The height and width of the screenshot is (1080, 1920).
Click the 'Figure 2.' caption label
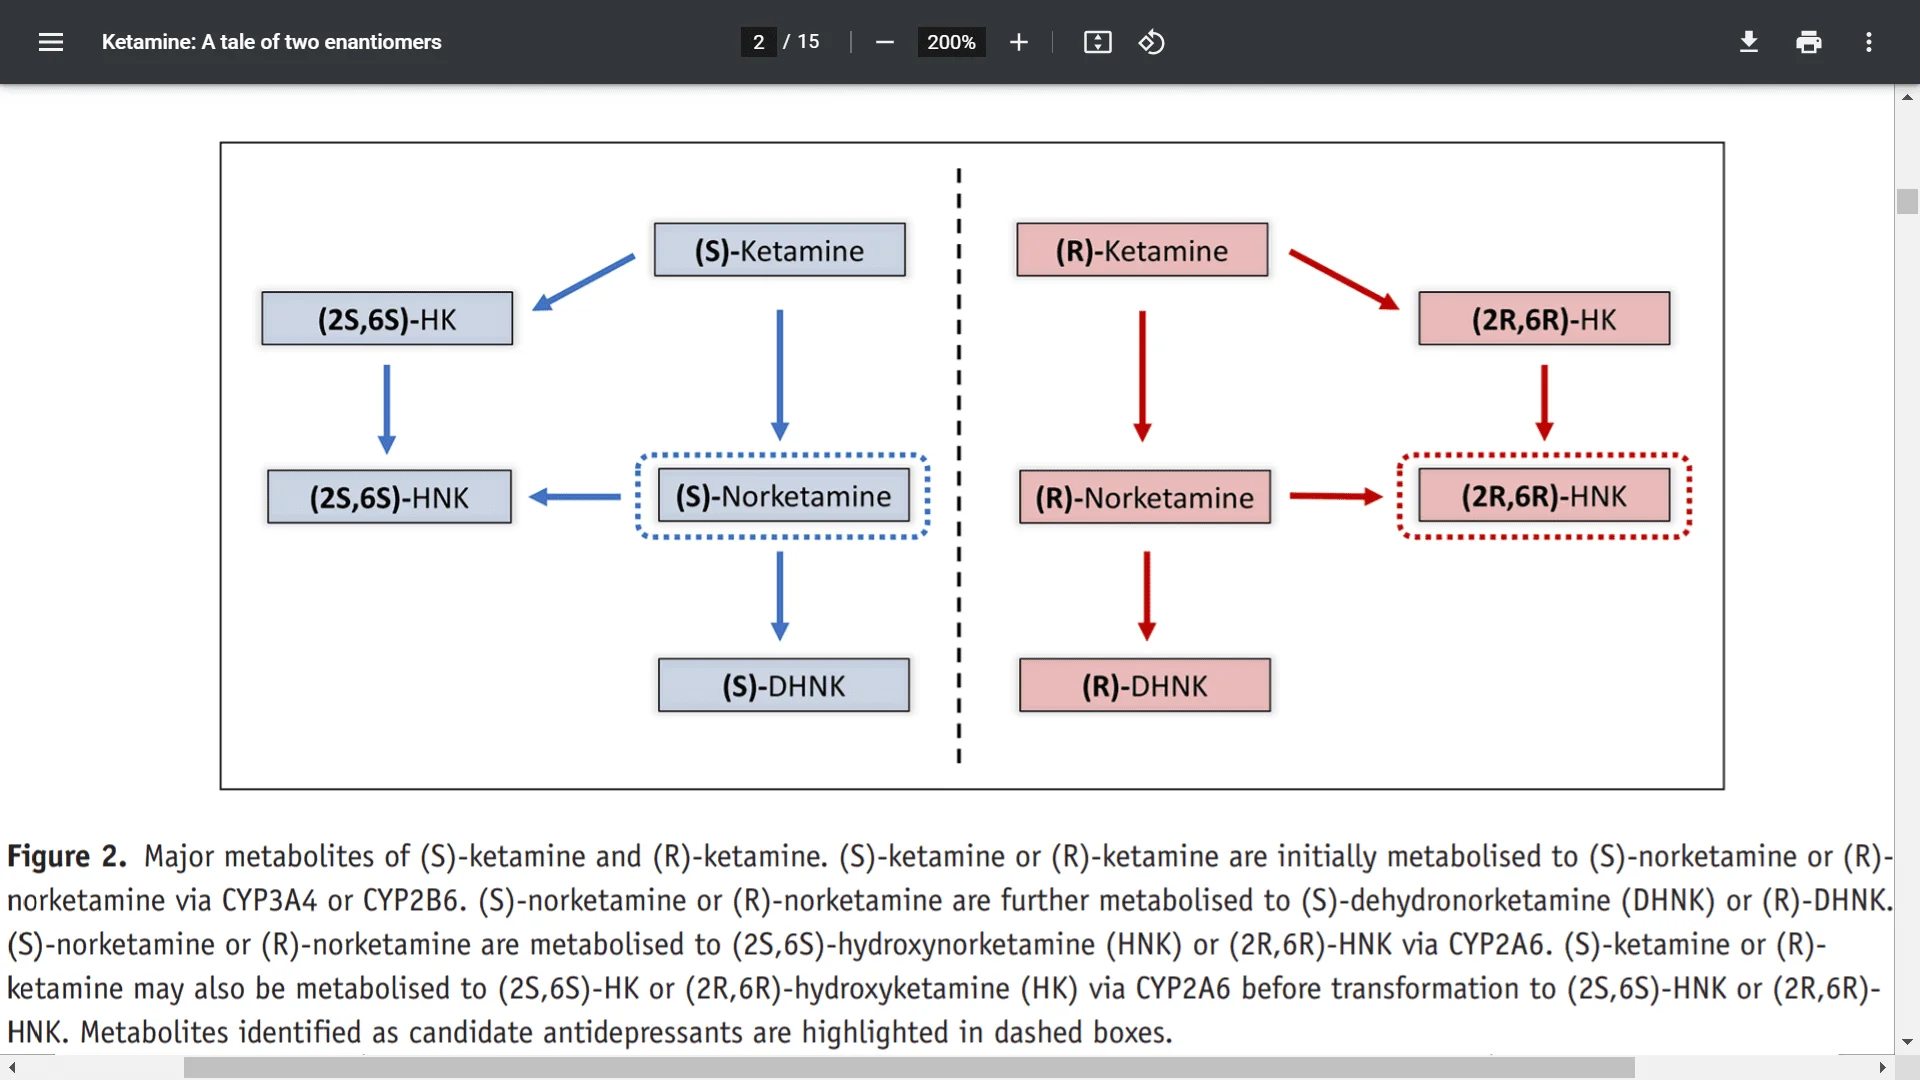67,857
